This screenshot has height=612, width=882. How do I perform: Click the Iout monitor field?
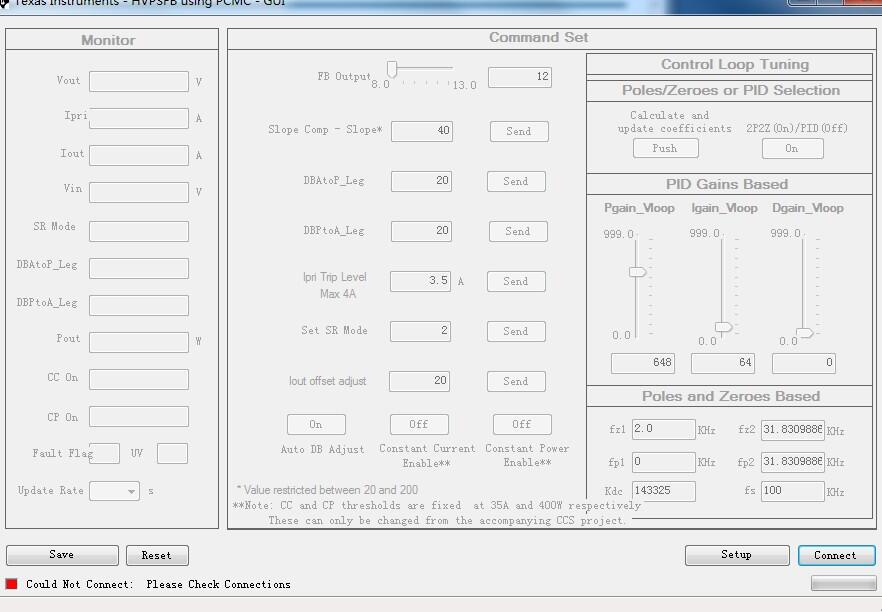pos(139,156)
